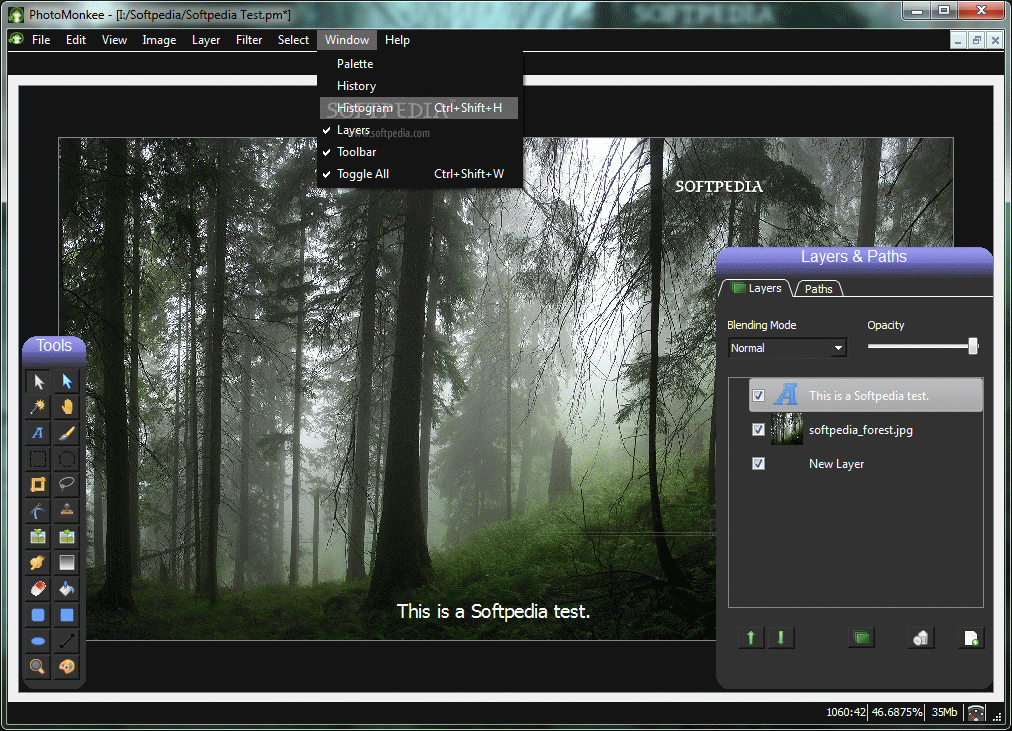
Task: Select the text tool with letter A
Action: point(38,433)
